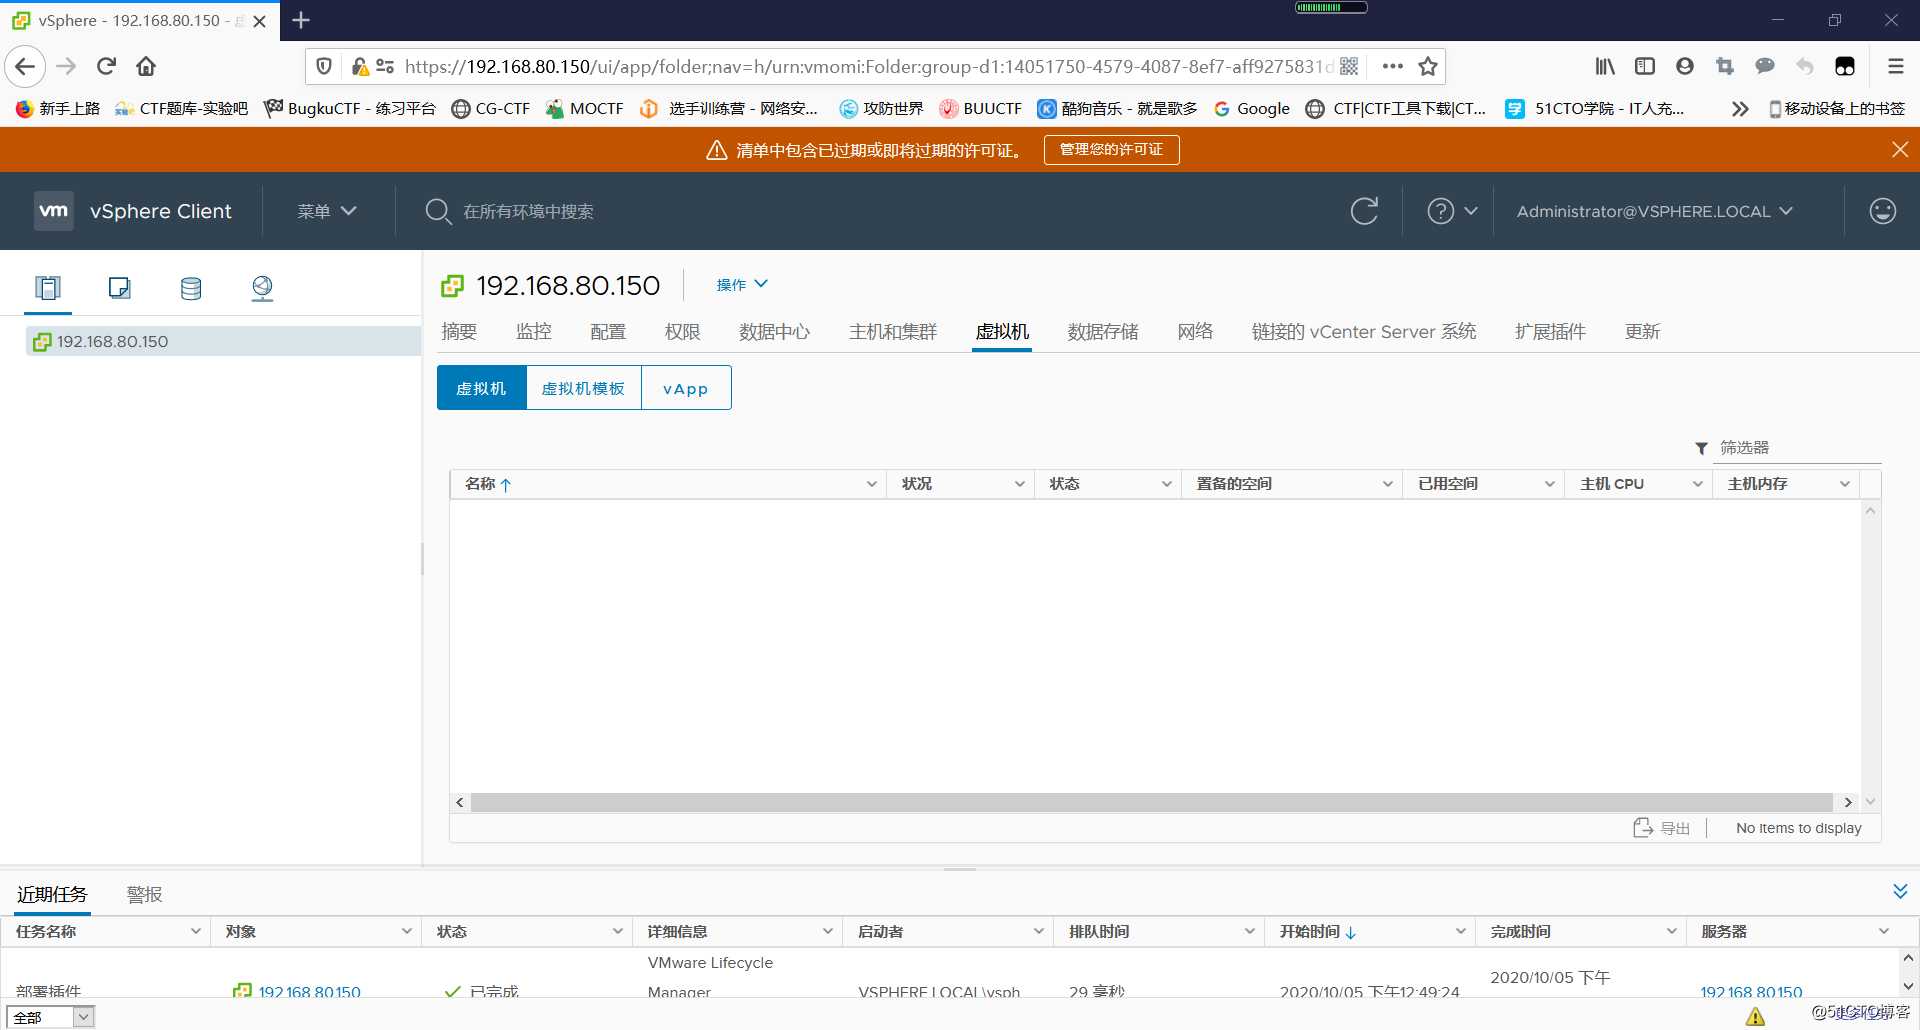Open the 警报 alarms tab

click(x=145, y=894)
